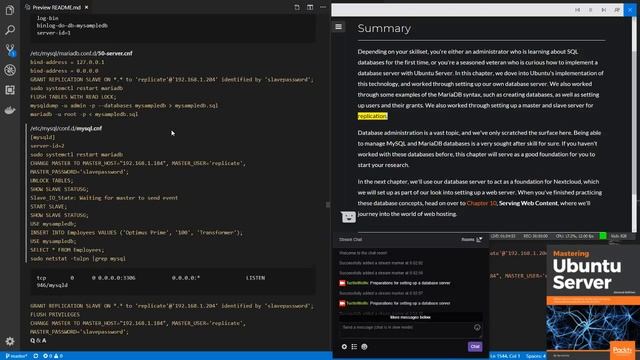640x360 pixels.
Task: Click the pause control in reader toolbar
Action: tap(590, 10)
